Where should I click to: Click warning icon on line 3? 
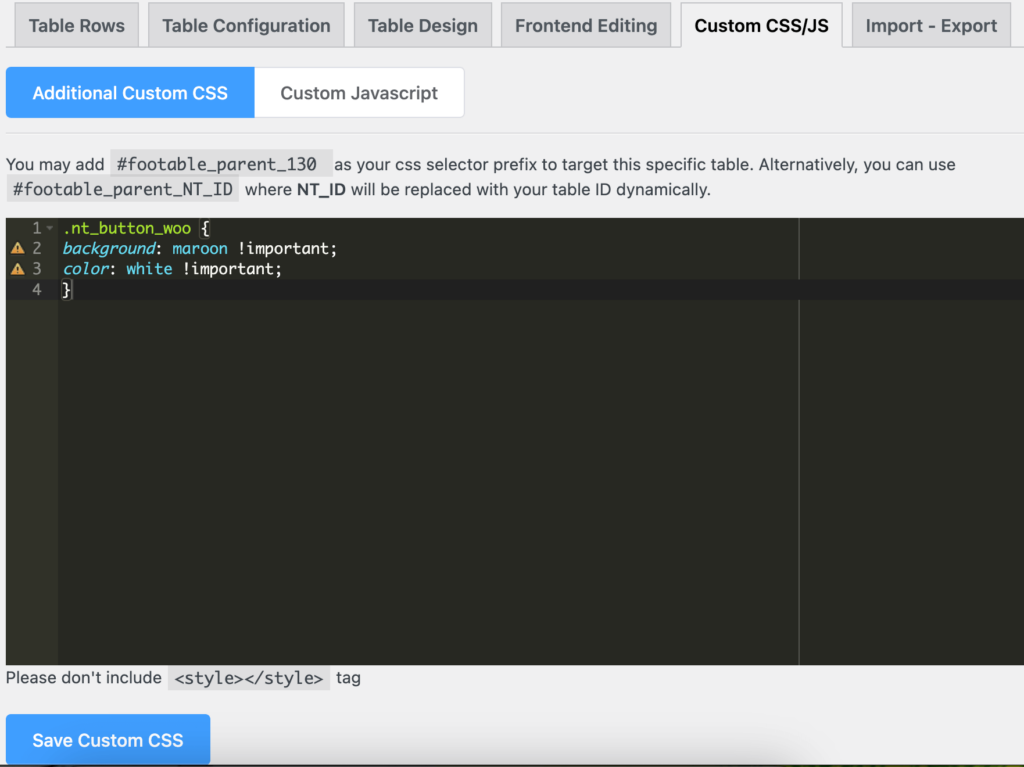coord(18,269)
